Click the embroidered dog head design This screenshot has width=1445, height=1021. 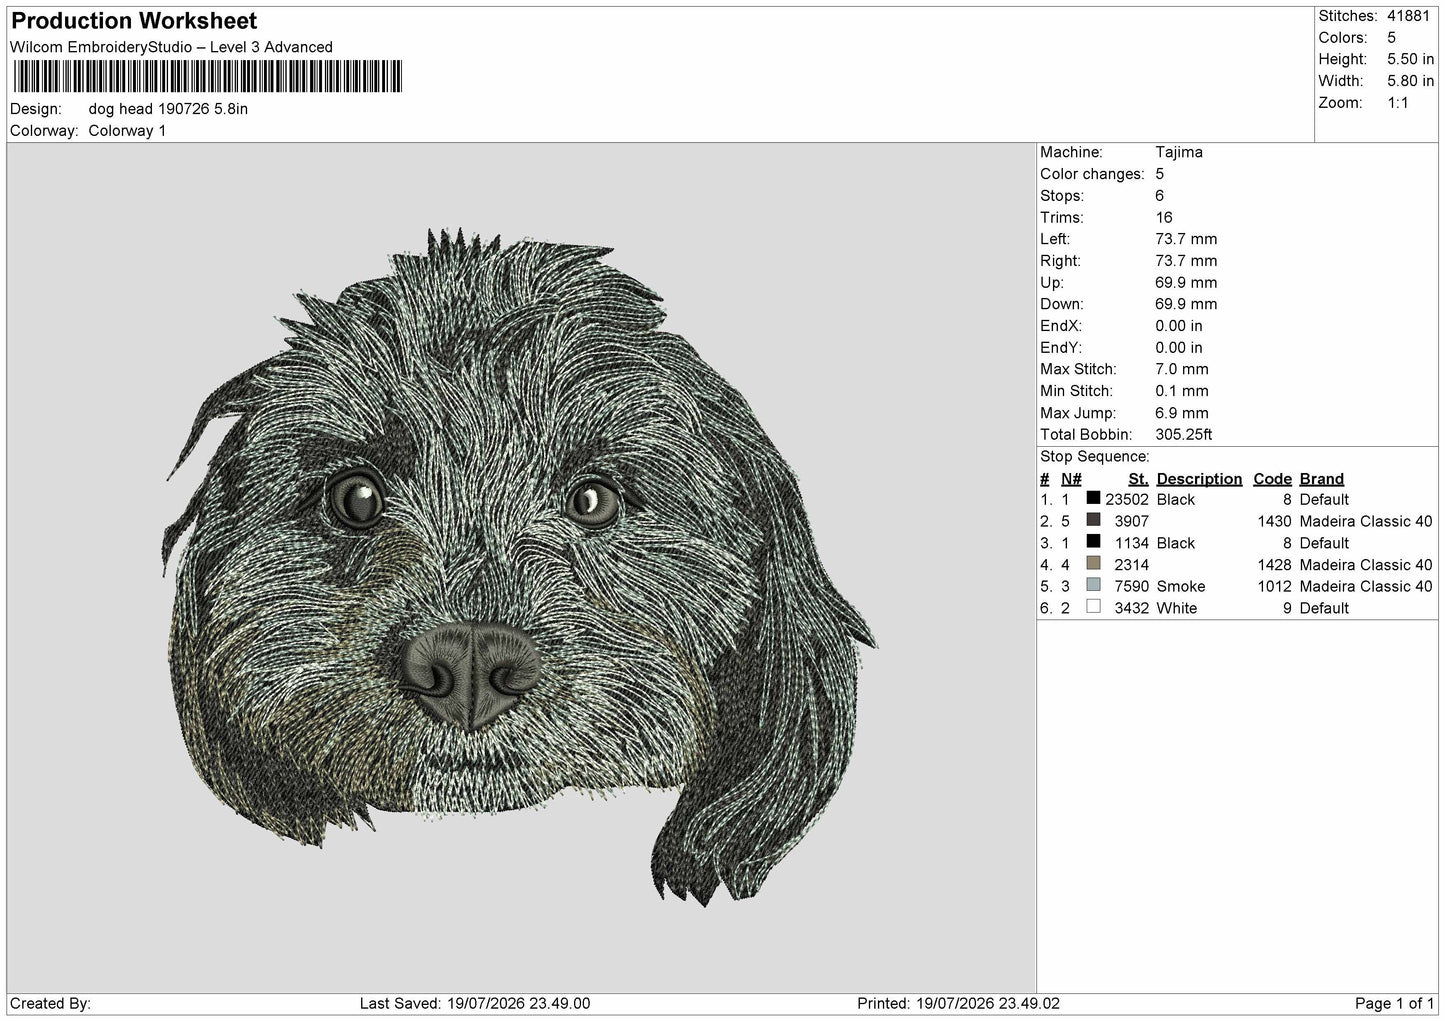pos(520,570)
